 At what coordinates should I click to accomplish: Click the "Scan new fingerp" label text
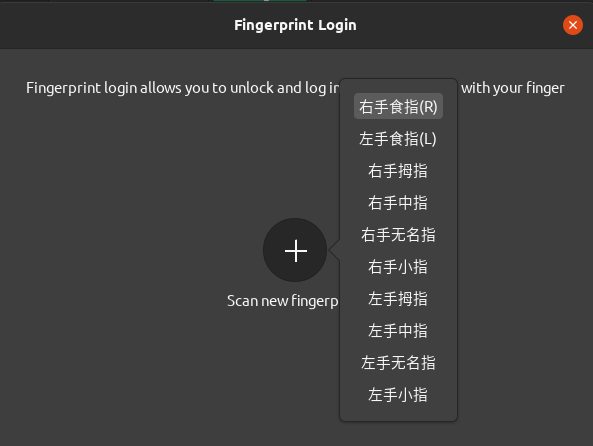click(x=283, y=301)
